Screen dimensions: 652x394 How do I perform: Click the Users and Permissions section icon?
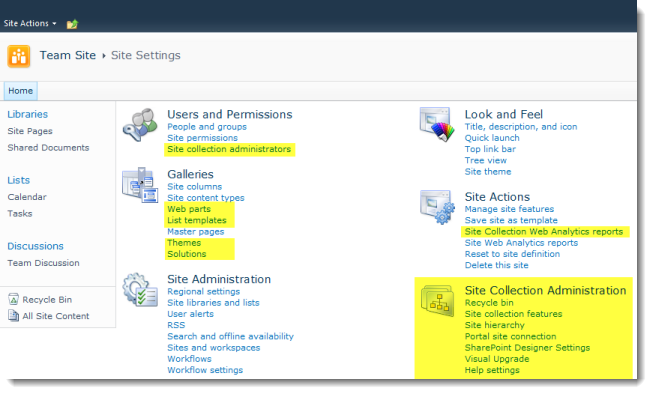point(140,125)
